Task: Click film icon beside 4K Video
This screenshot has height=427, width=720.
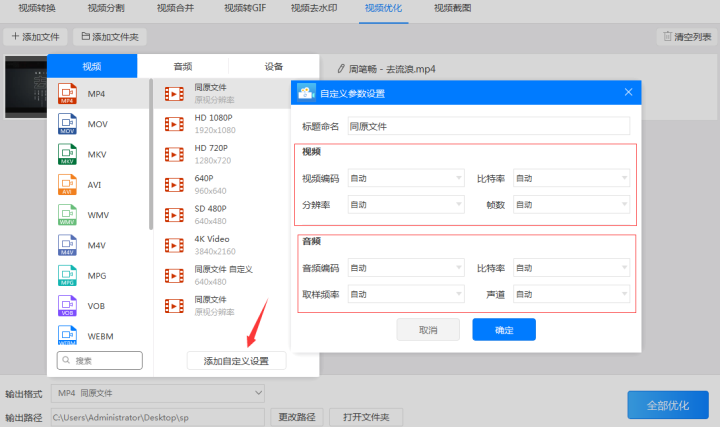Action: 174,245
